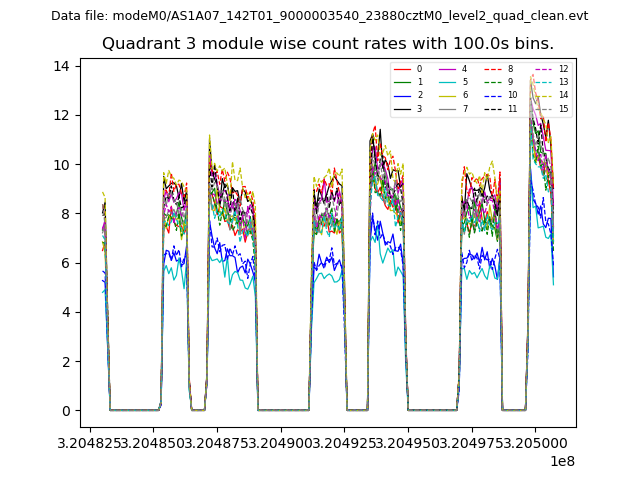Click the x-axis tick label 3.205000
Image resolution: width=640 pixels, height=480 pixels.
(532, 442)
